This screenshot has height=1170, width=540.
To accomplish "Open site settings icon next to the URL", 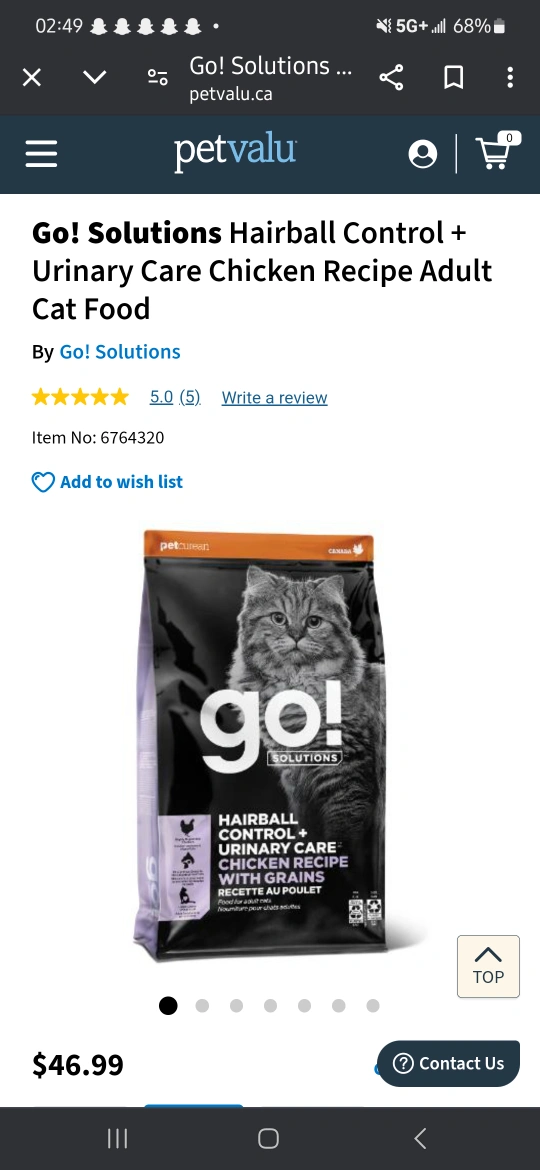I will 157,77.
